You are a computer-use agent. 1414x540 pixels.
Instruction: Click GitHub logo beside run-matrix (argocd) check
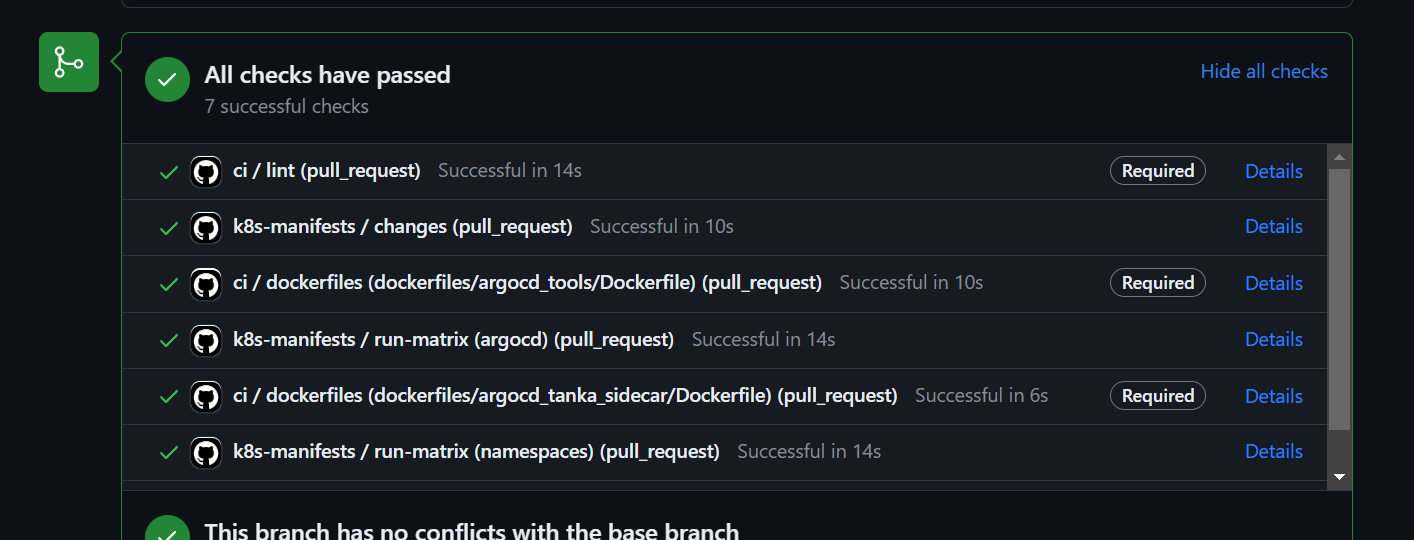tap(206, 340)
